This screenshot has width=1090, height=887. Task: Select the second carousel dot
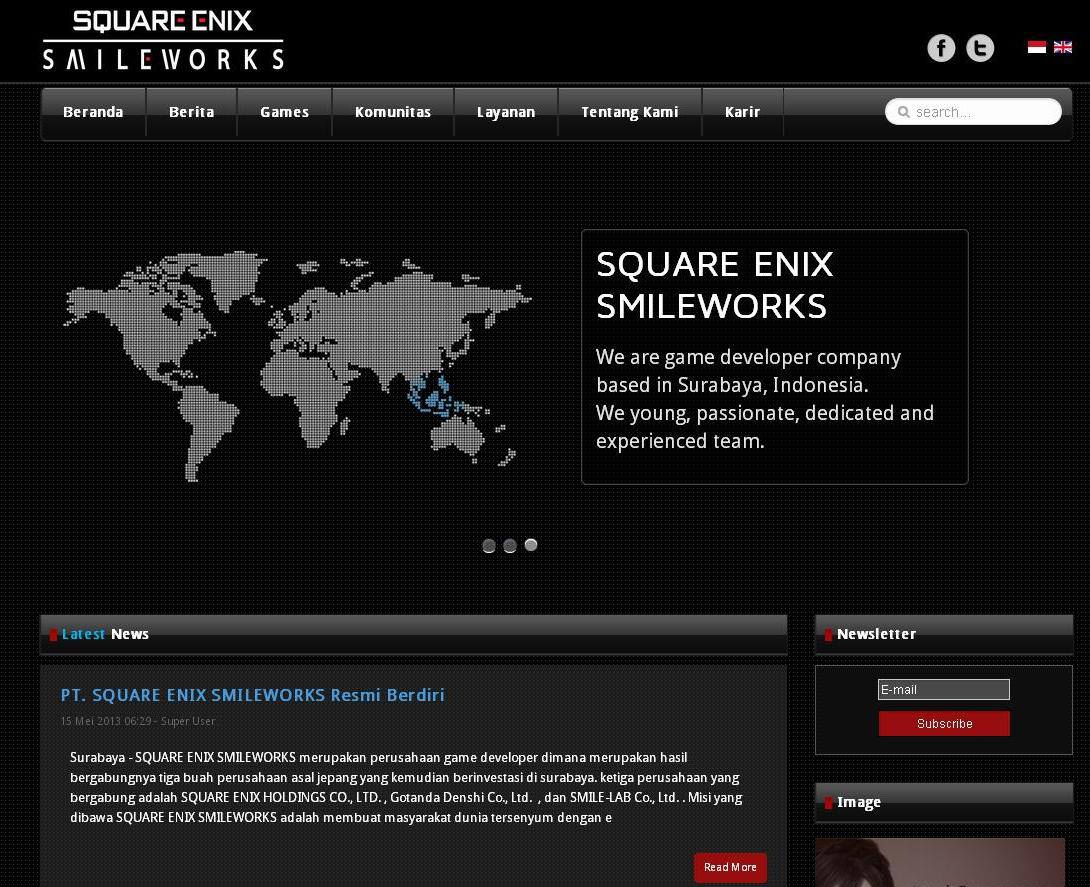[x=510, y=545]
